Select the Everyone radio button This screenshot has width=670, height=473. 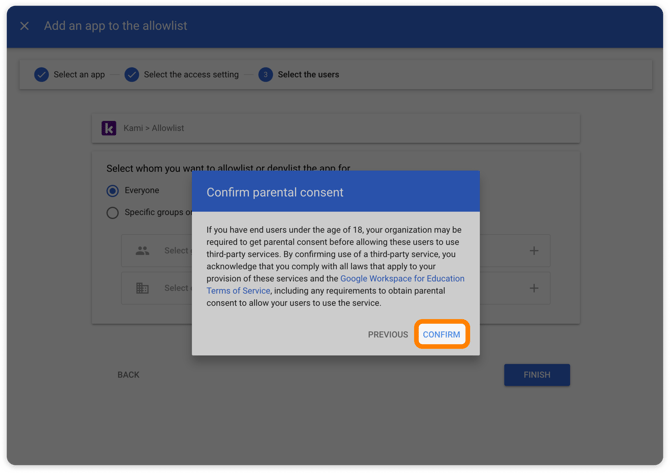click(112, 191)
